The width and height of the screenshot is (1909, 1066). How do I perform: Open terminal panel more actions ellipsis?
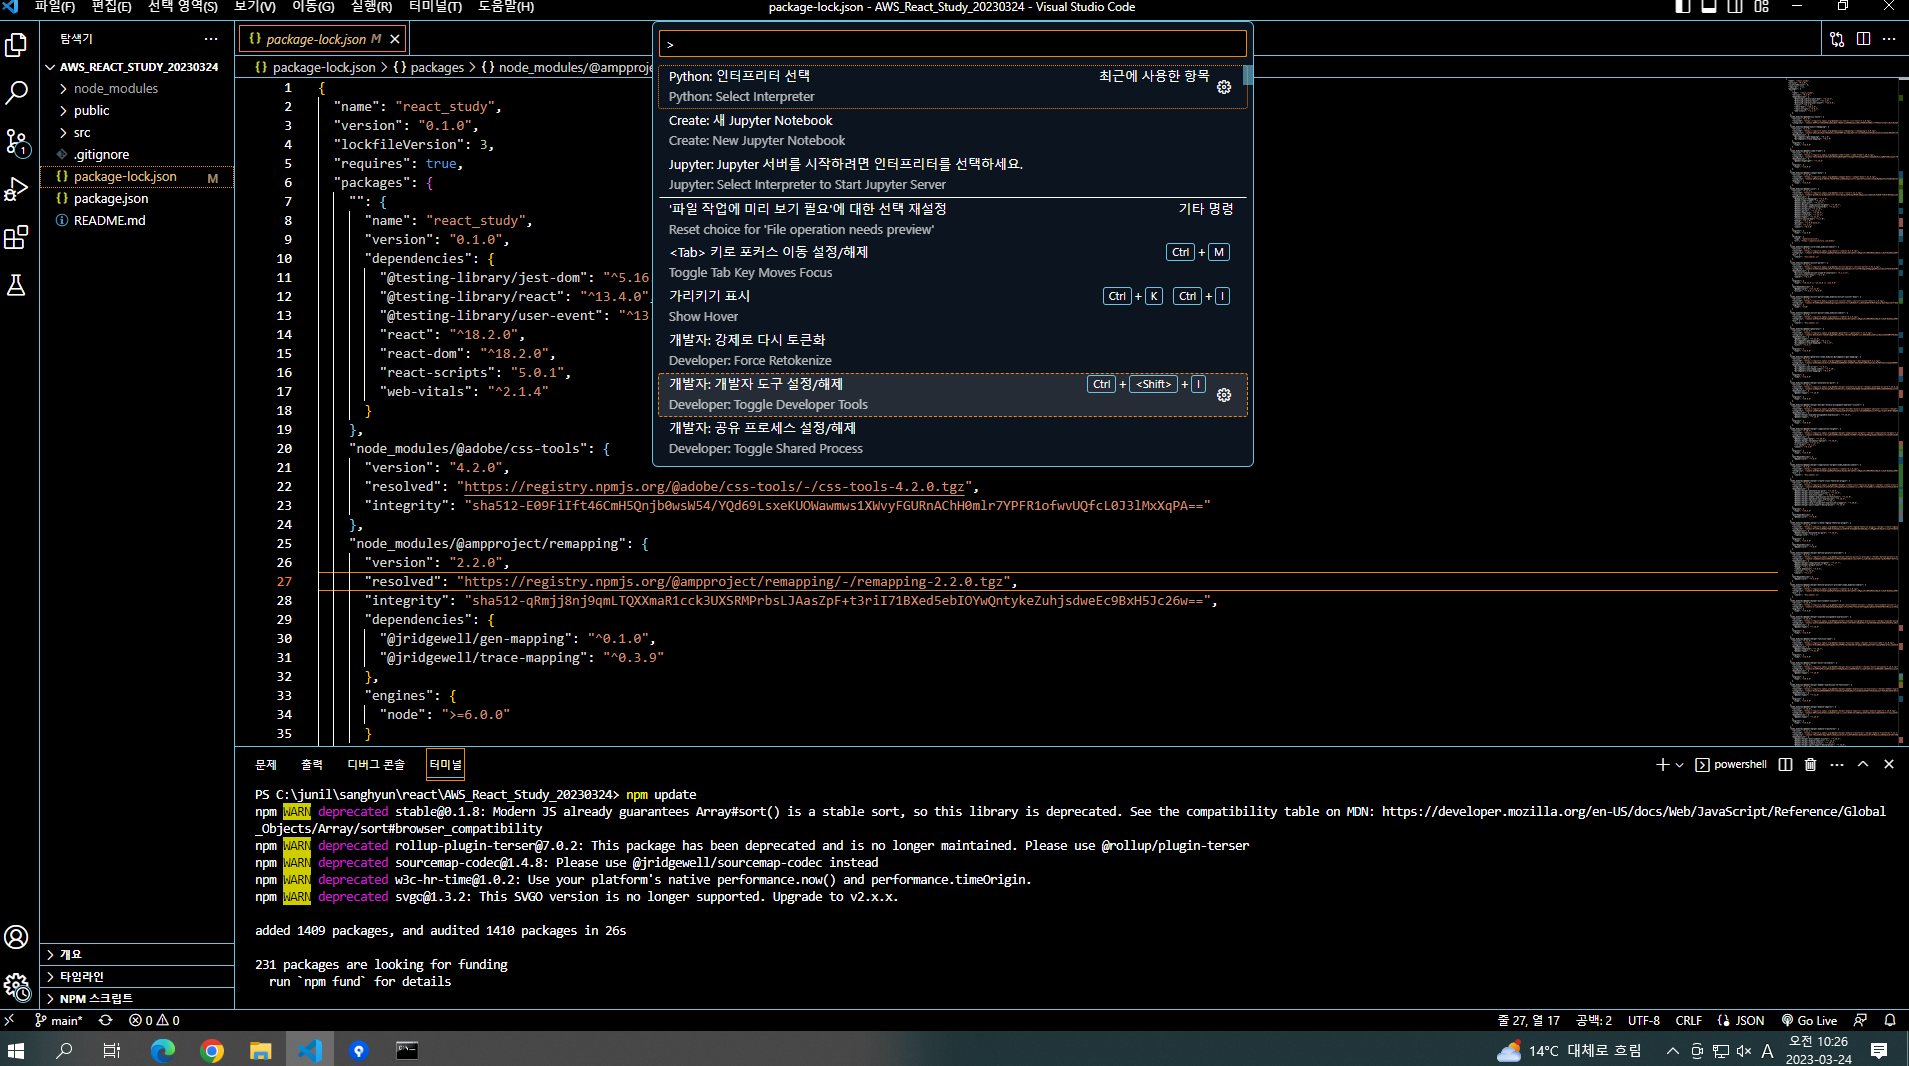pyautogui.click(x=1837, y=764)
